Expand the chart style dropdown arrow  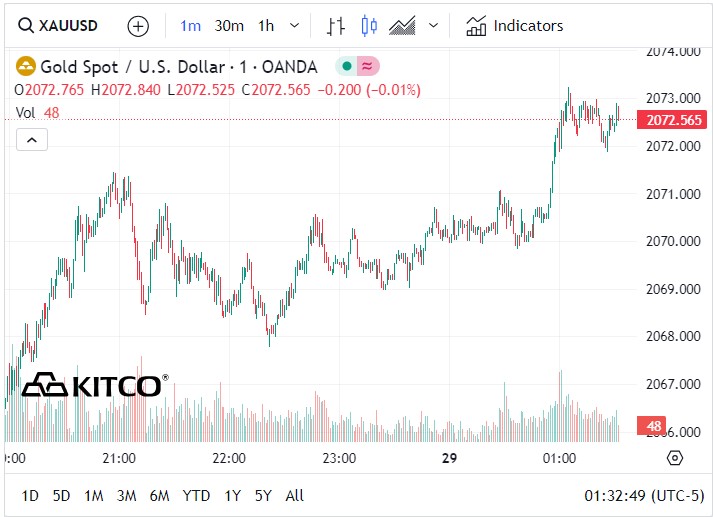pos(432,26)
